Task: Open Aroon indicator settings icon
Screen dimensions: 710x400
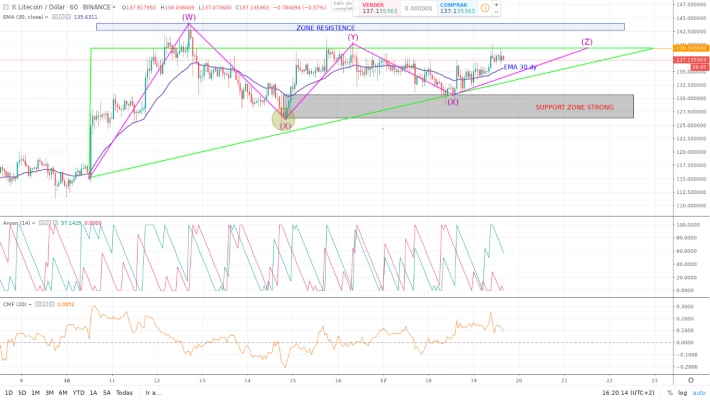Action: tap(48, 223)
